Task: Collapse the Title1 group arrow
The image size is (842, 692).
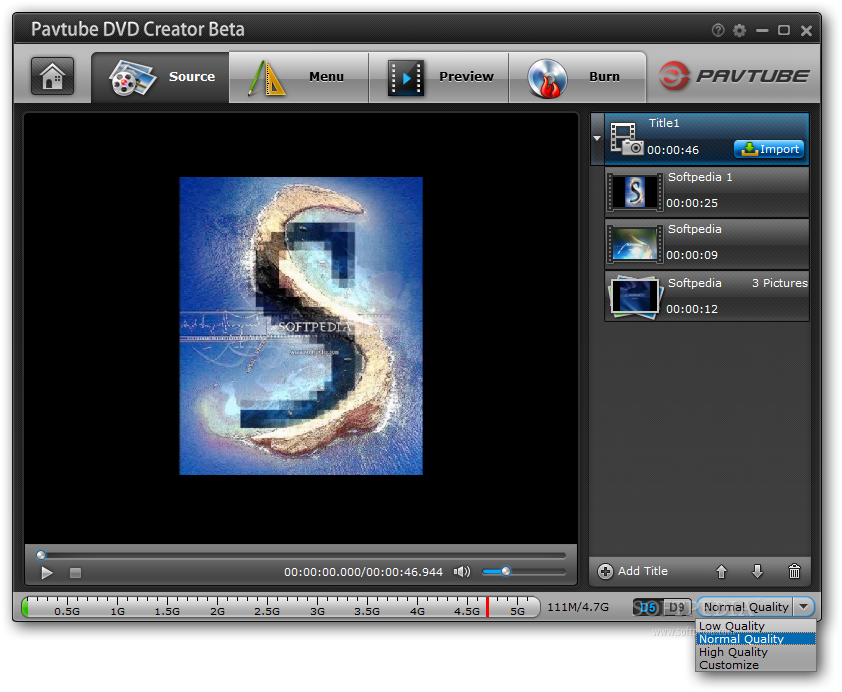Action: click(598, 138)
